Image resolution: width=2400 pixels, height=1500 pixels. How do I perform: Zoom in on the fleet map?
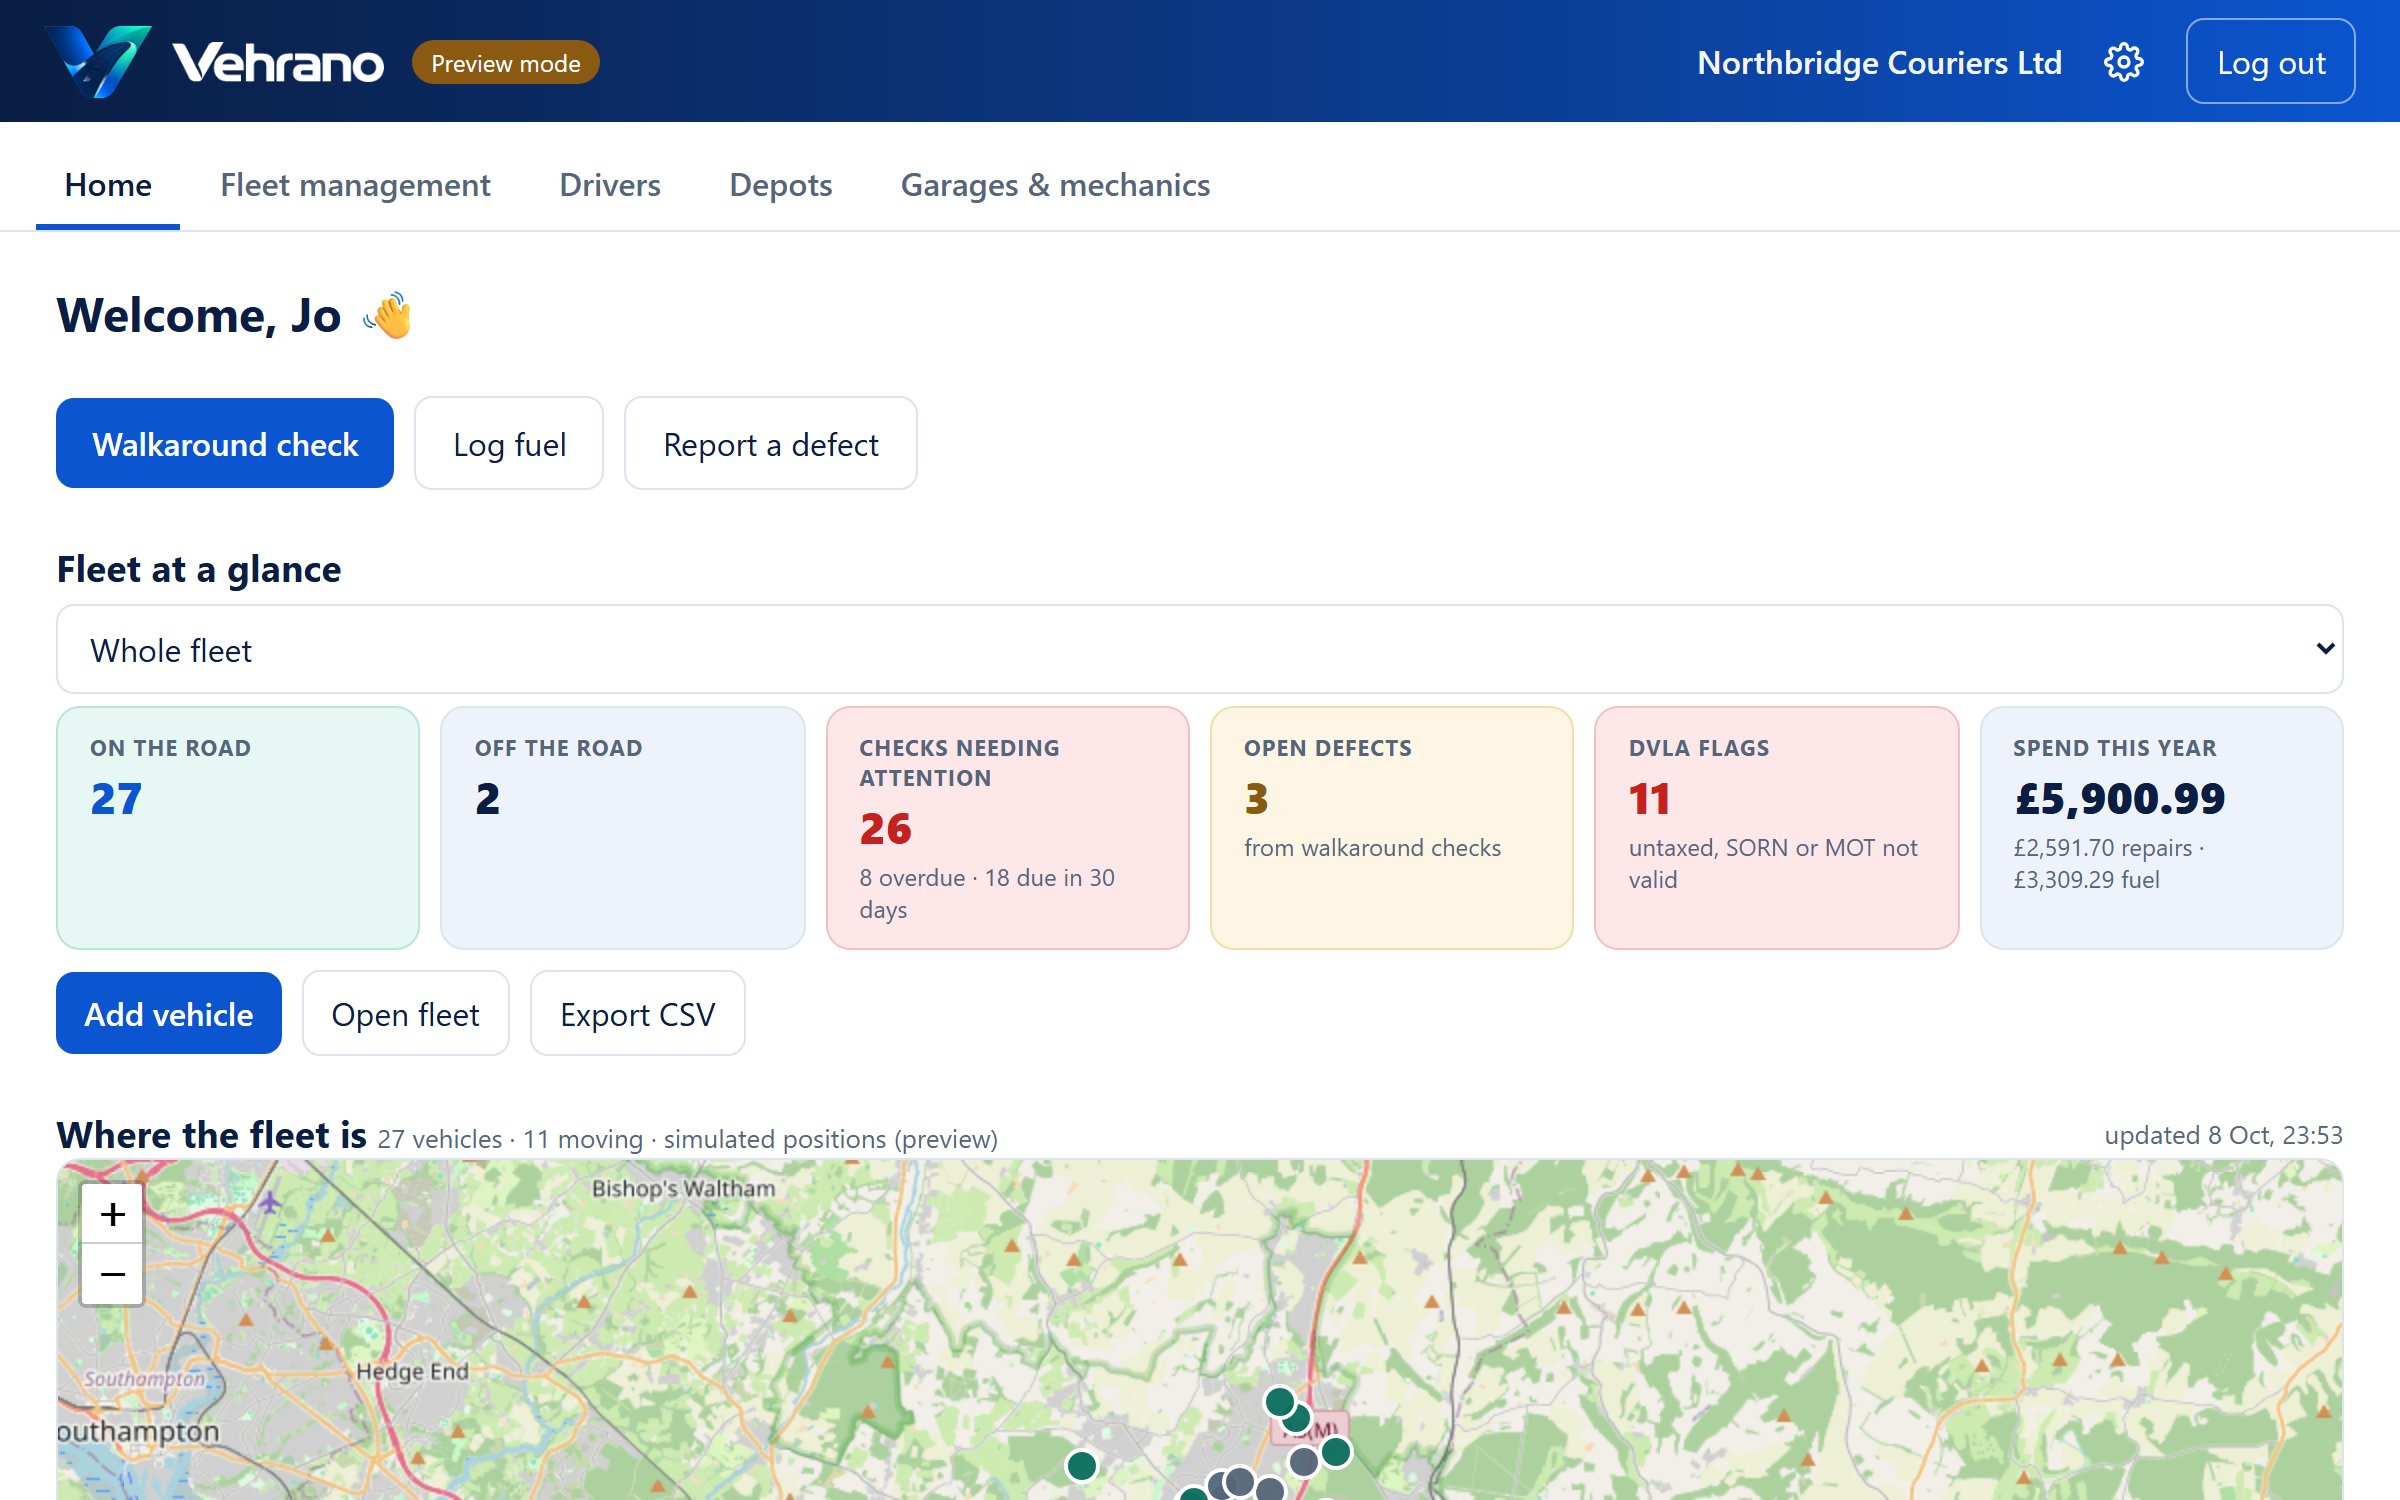(112, 1214)
